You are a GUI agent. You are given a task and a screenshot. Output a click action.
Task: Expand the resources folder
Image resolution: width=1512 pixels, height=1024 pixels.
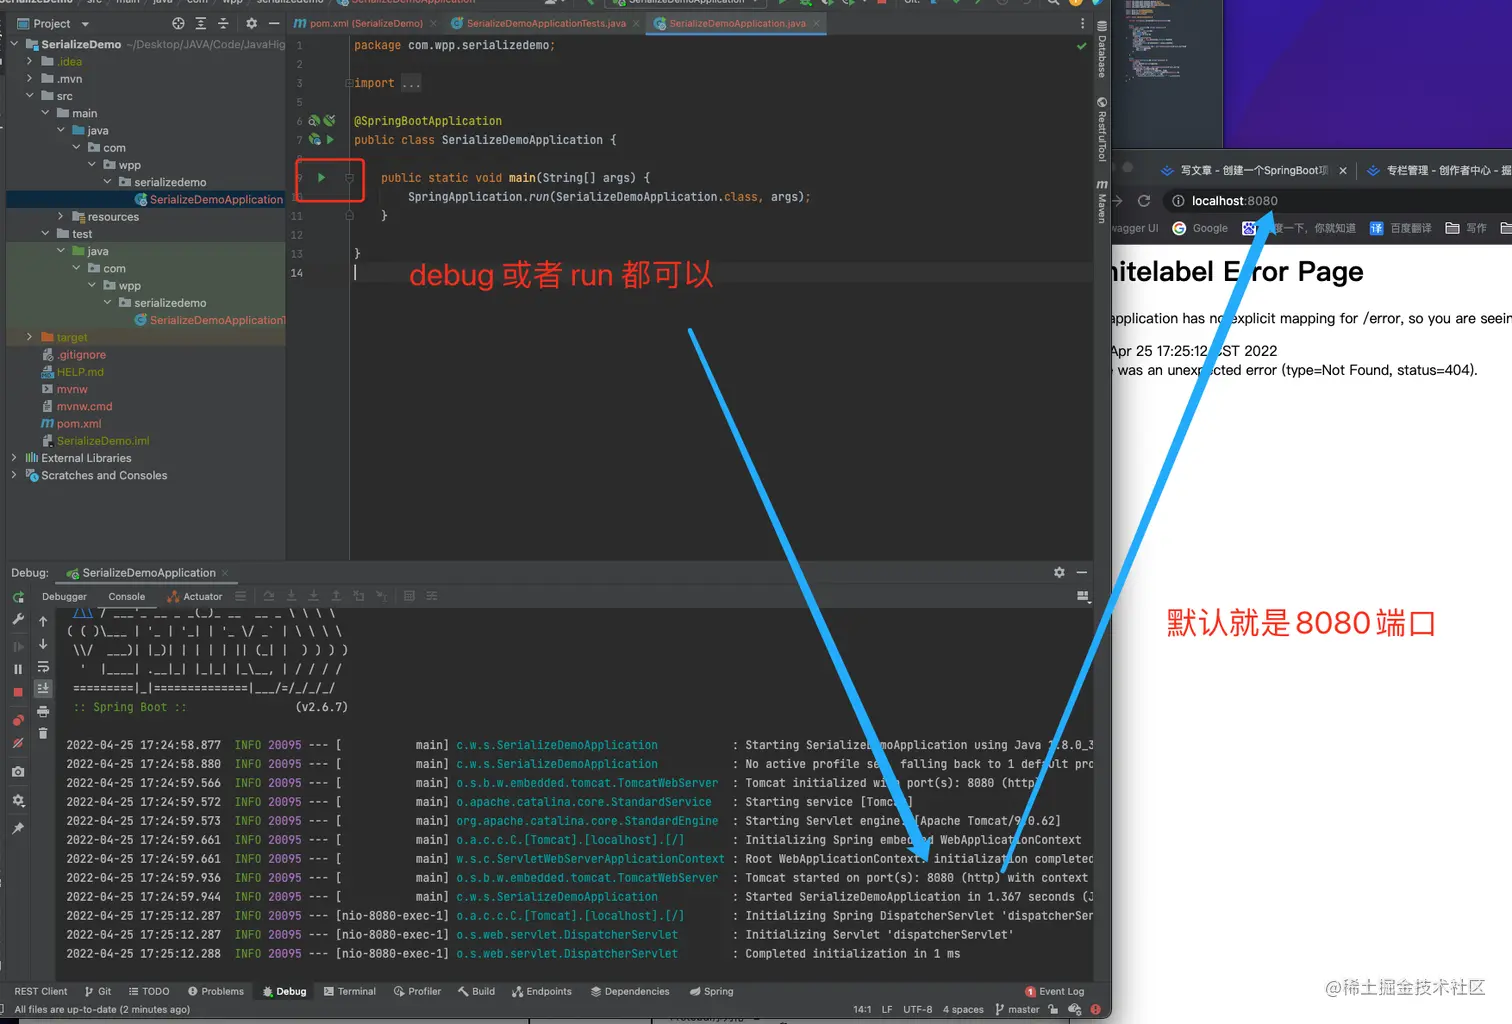coord(61,216)
